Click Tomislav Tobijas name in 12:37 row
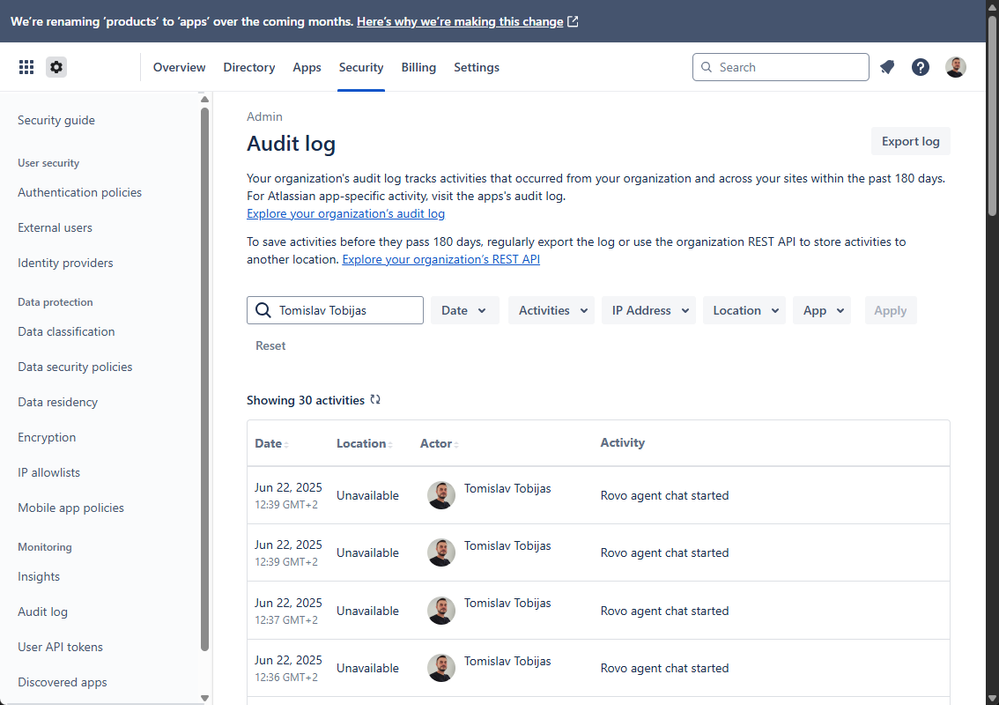This screenshot has width=999, height=705. [507, 603]
